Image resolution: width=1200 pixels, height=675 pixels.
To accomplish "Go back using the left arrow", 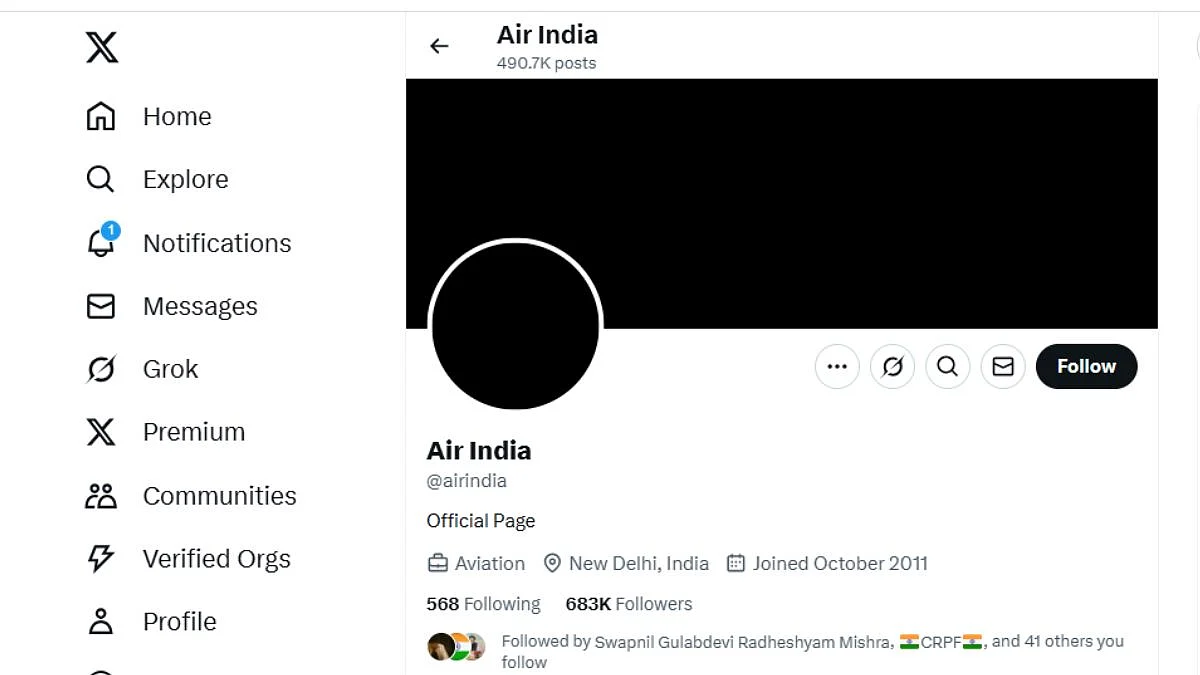I will pos(439,46).
